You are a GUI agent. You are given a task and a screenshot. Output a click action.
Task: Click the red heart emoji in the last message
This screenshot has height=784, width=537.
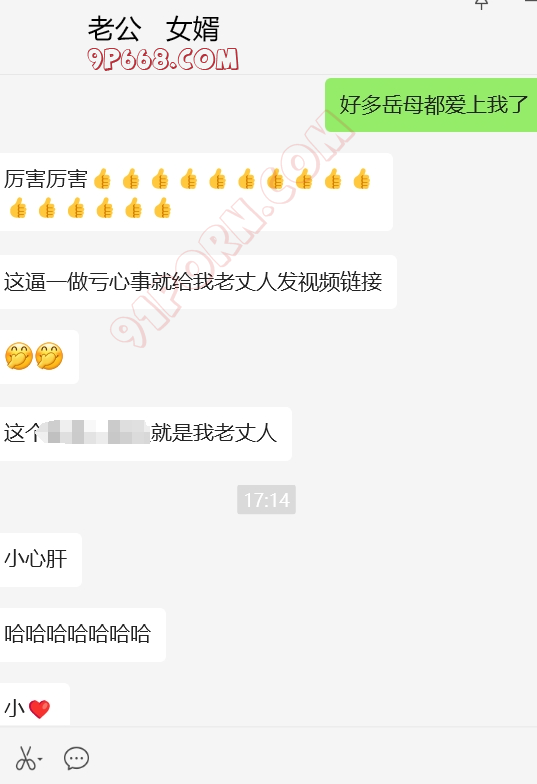tap(39, 709)
